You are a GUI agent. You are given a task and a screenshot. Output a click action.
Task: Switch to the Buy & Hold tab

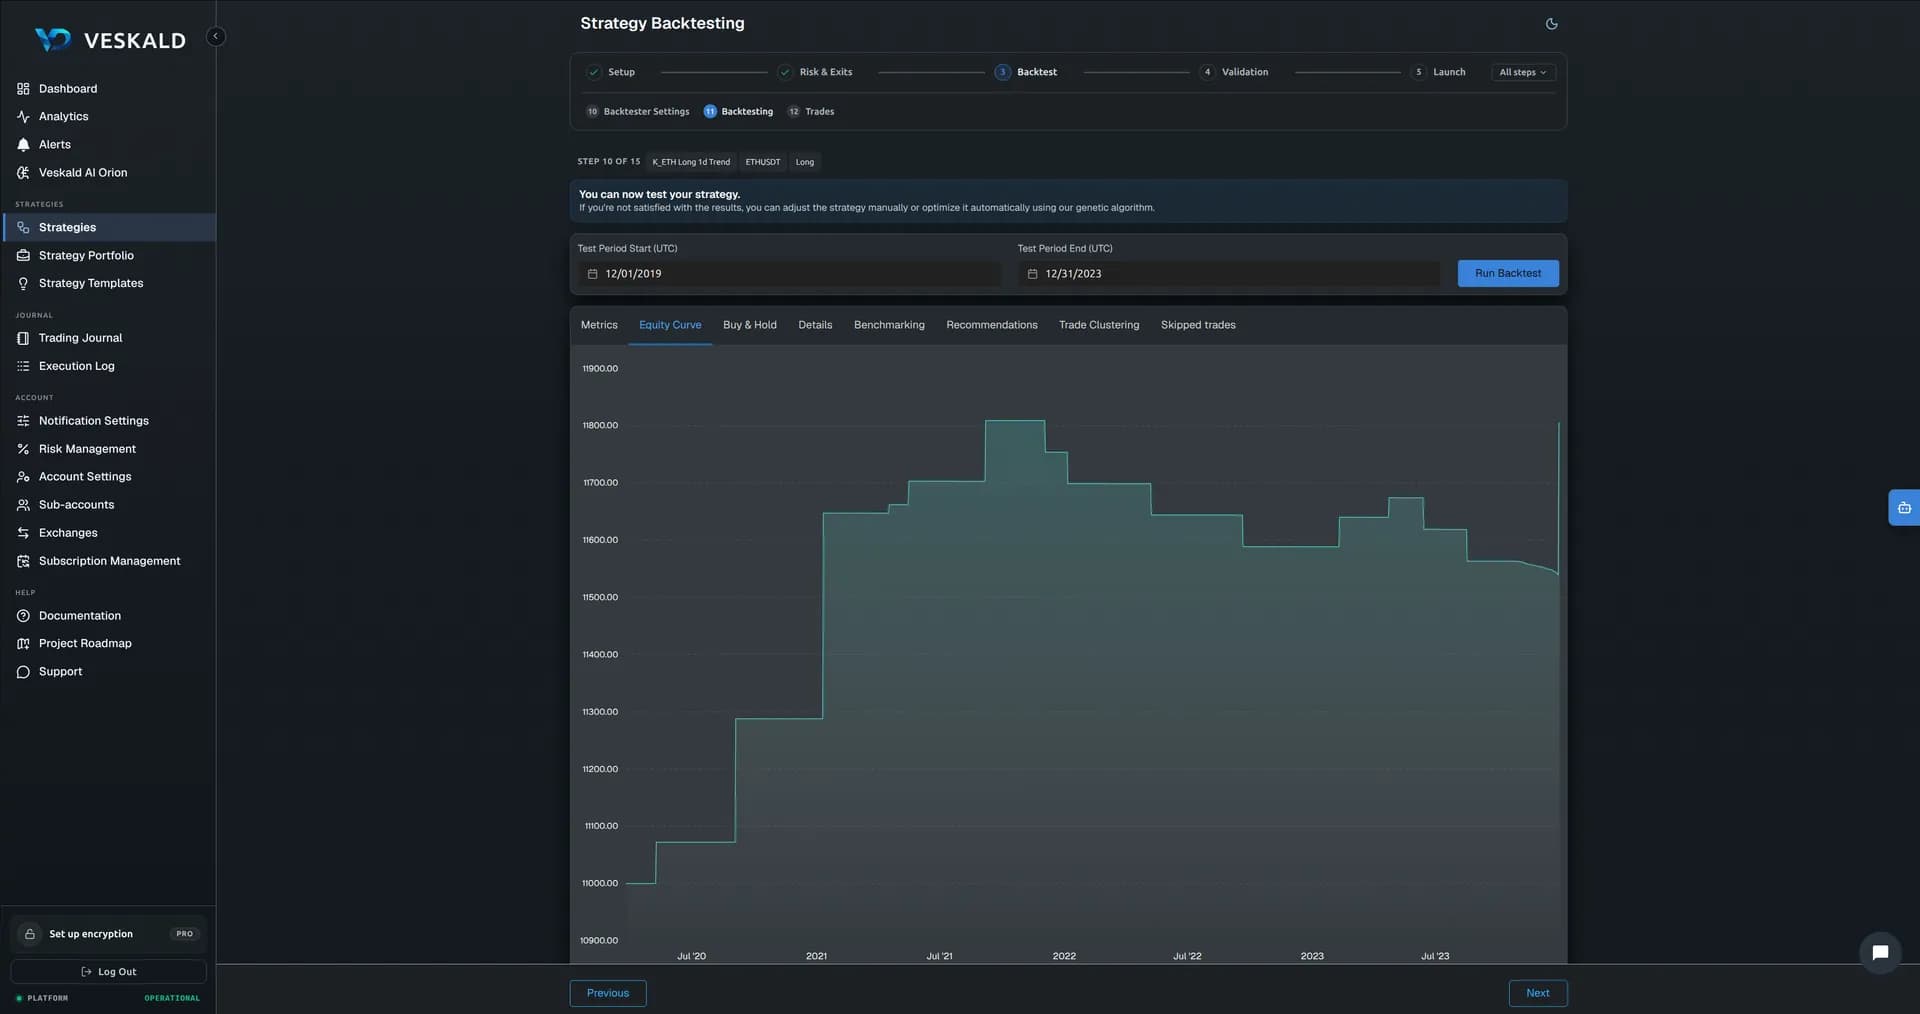pos(750,326)
